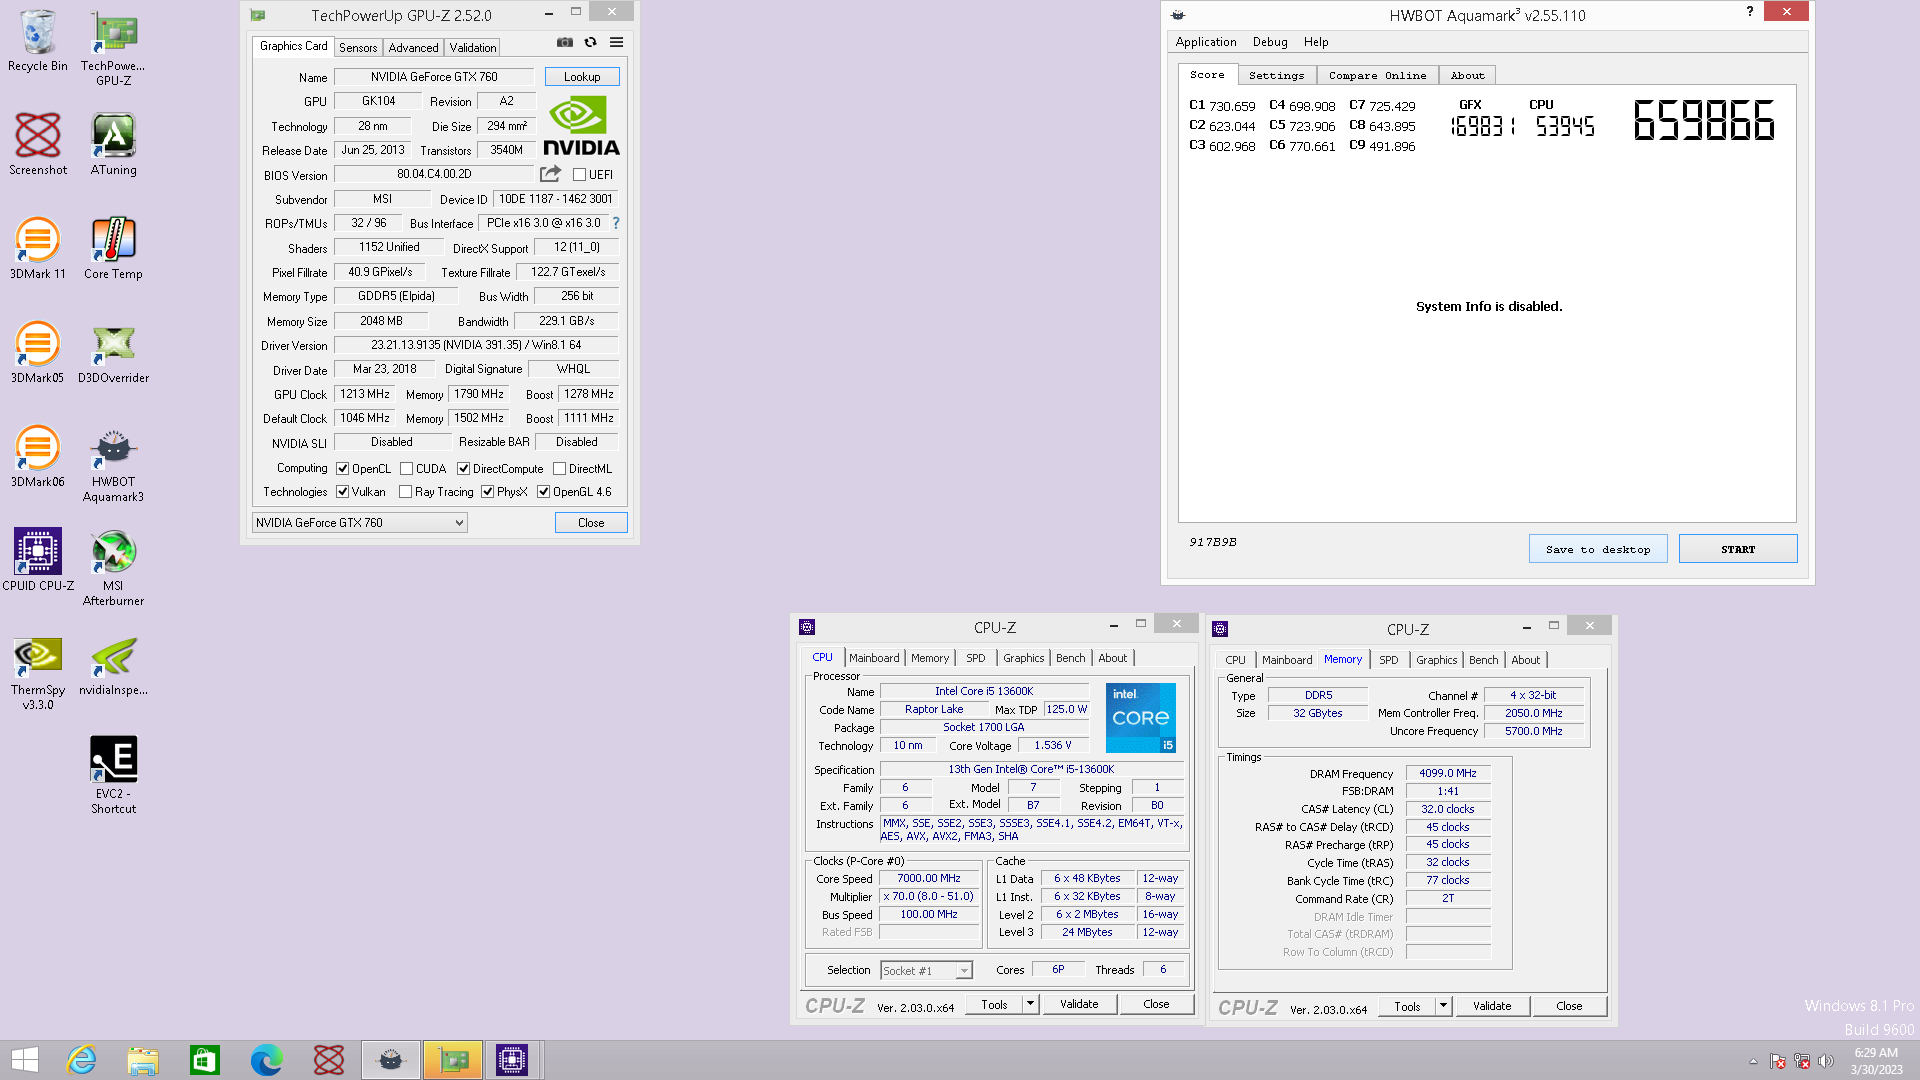
Task: Open HWBOT Aquamark3 desktop shortcut
Action: tap(113, 464)
